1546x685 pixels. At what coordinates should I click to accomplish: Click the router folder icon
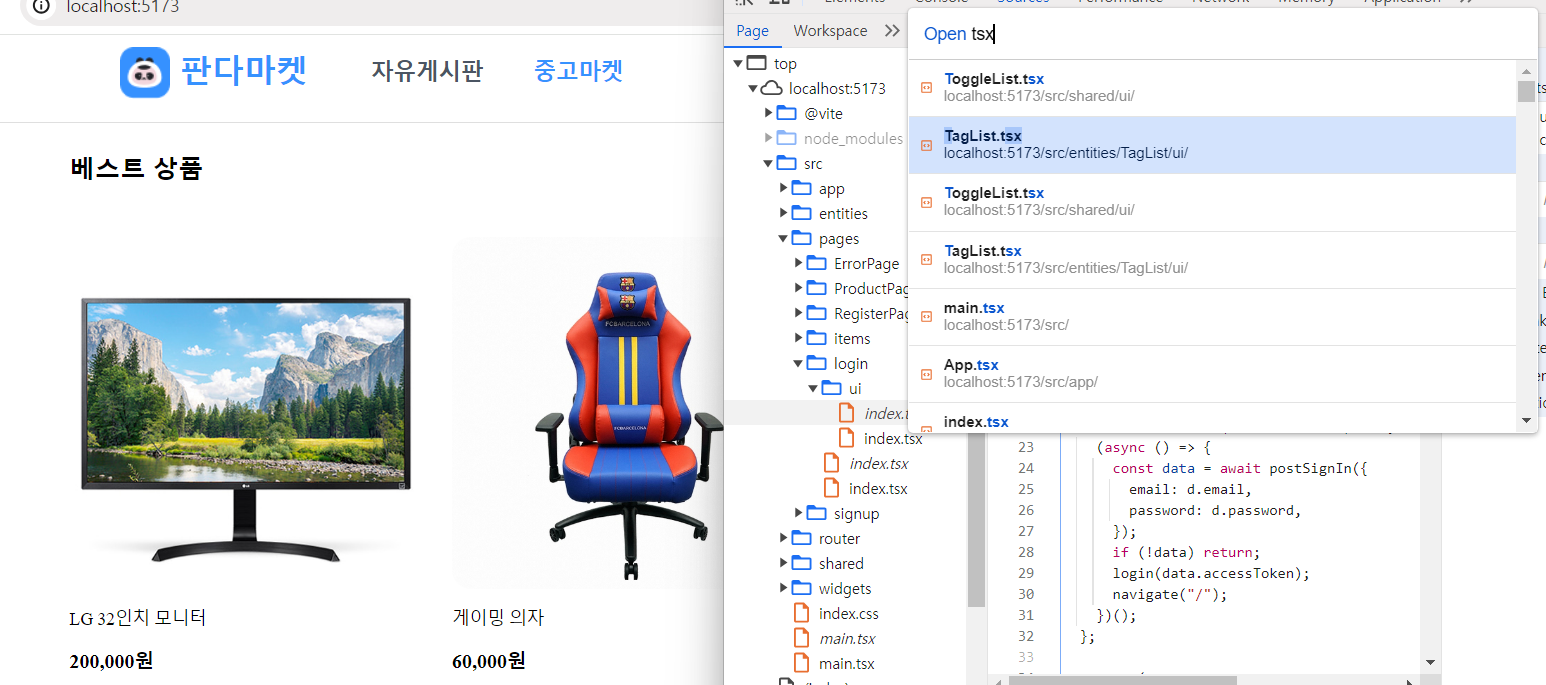click(802, 538)
